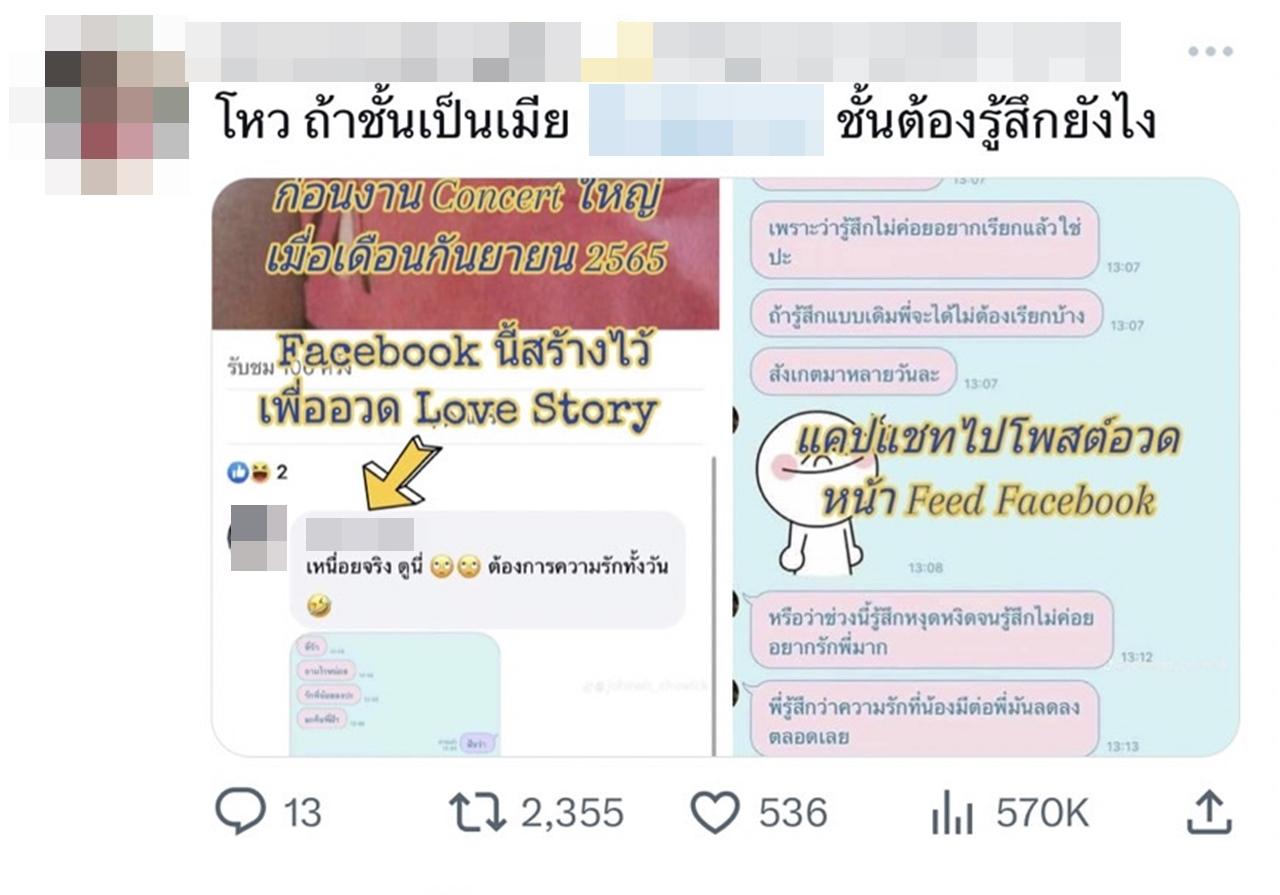
Task: Click the 536 likes count
Action: [x=793, y=812]
